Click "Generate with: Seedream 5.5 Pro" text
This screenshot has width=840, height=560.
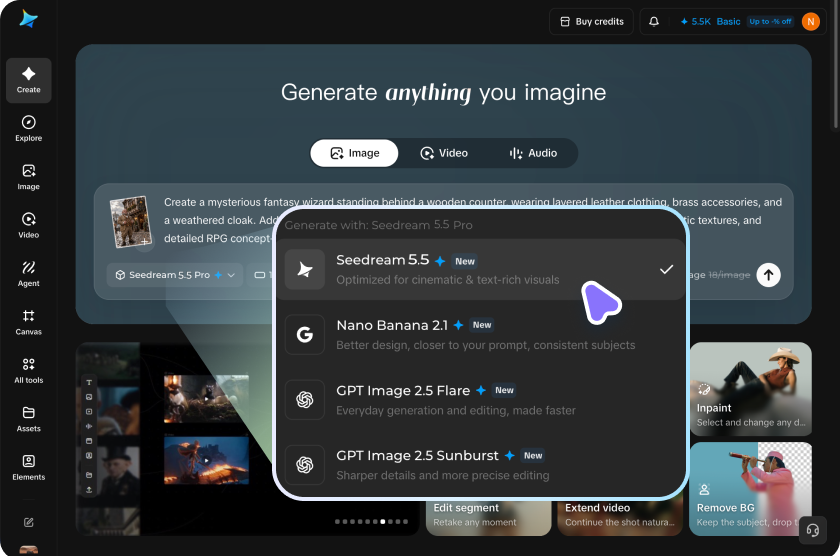pyautogui.click(x=378, y=225)
